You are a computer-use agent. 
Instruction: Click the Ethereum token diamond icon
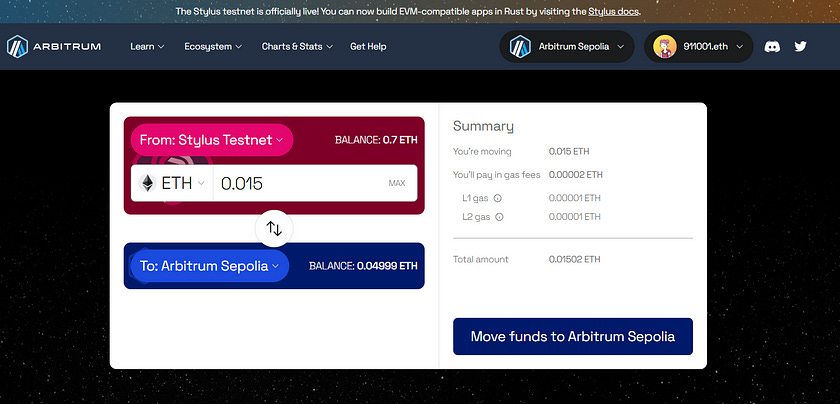tap(147, 183)
